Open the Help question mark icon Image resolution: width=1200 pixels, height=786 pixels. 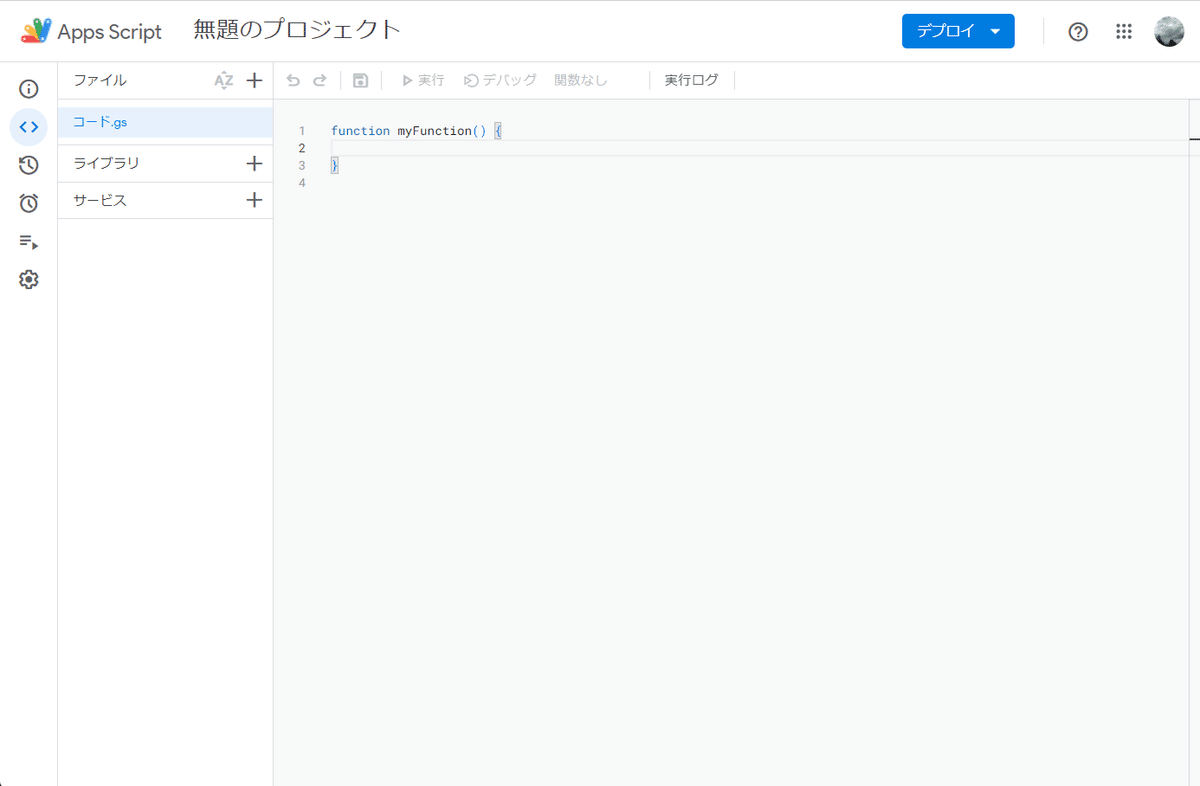(x=1078, y=32)
